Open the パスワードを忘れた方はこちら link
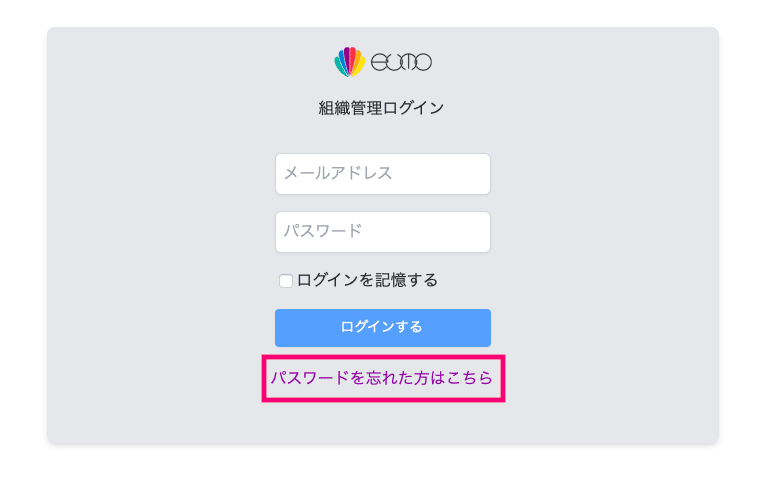Screen dimensions: 762x484 pos(382,378)
